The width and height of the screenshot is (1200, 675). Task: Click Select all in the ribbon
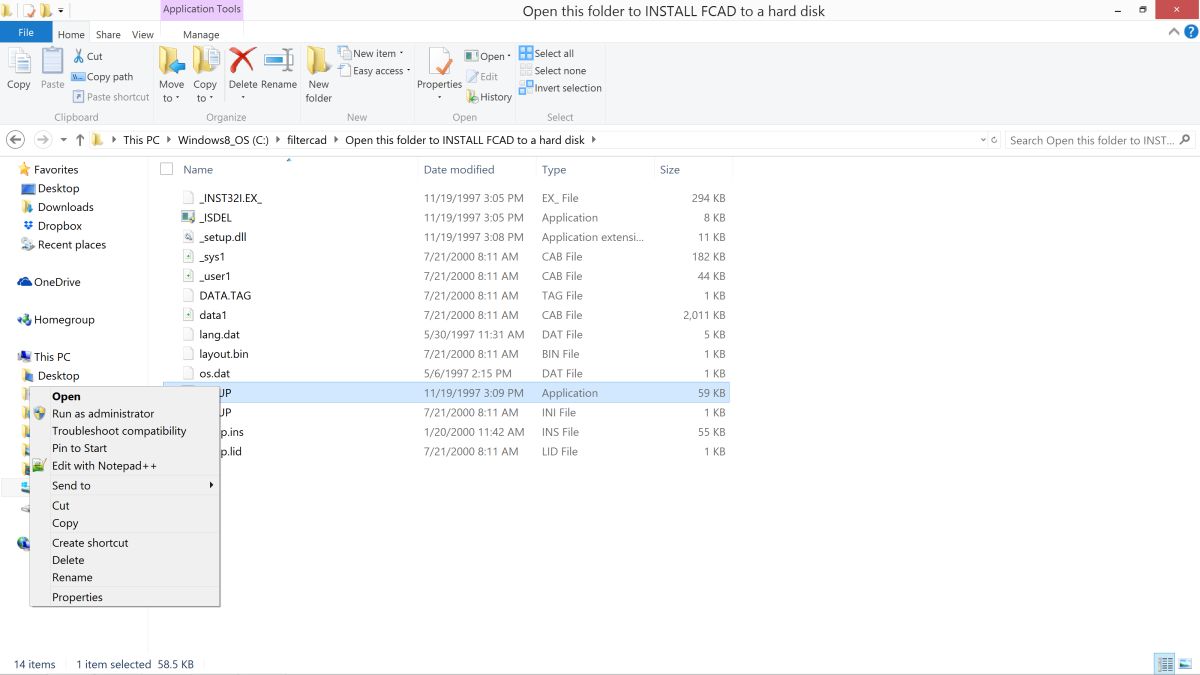546,54
